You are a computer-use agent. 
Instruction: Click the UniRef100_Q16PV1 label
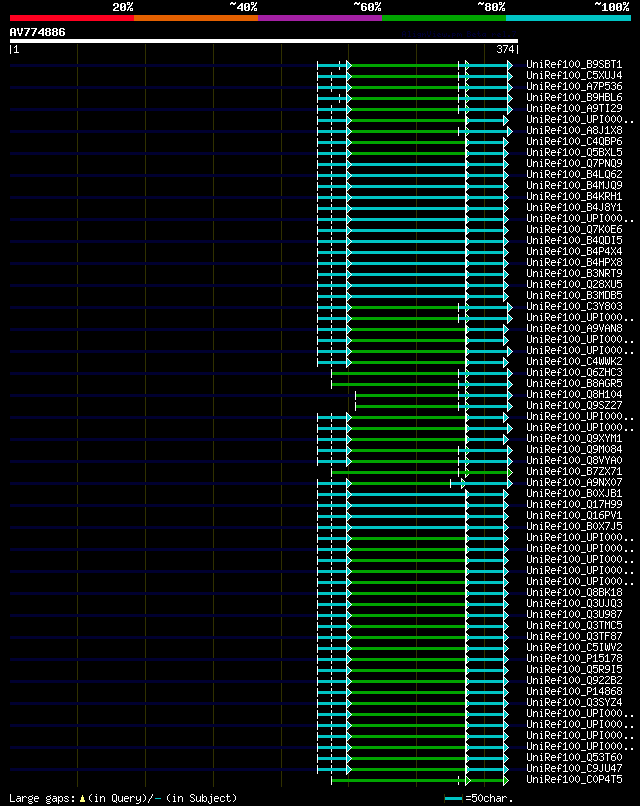coord(574,516)
